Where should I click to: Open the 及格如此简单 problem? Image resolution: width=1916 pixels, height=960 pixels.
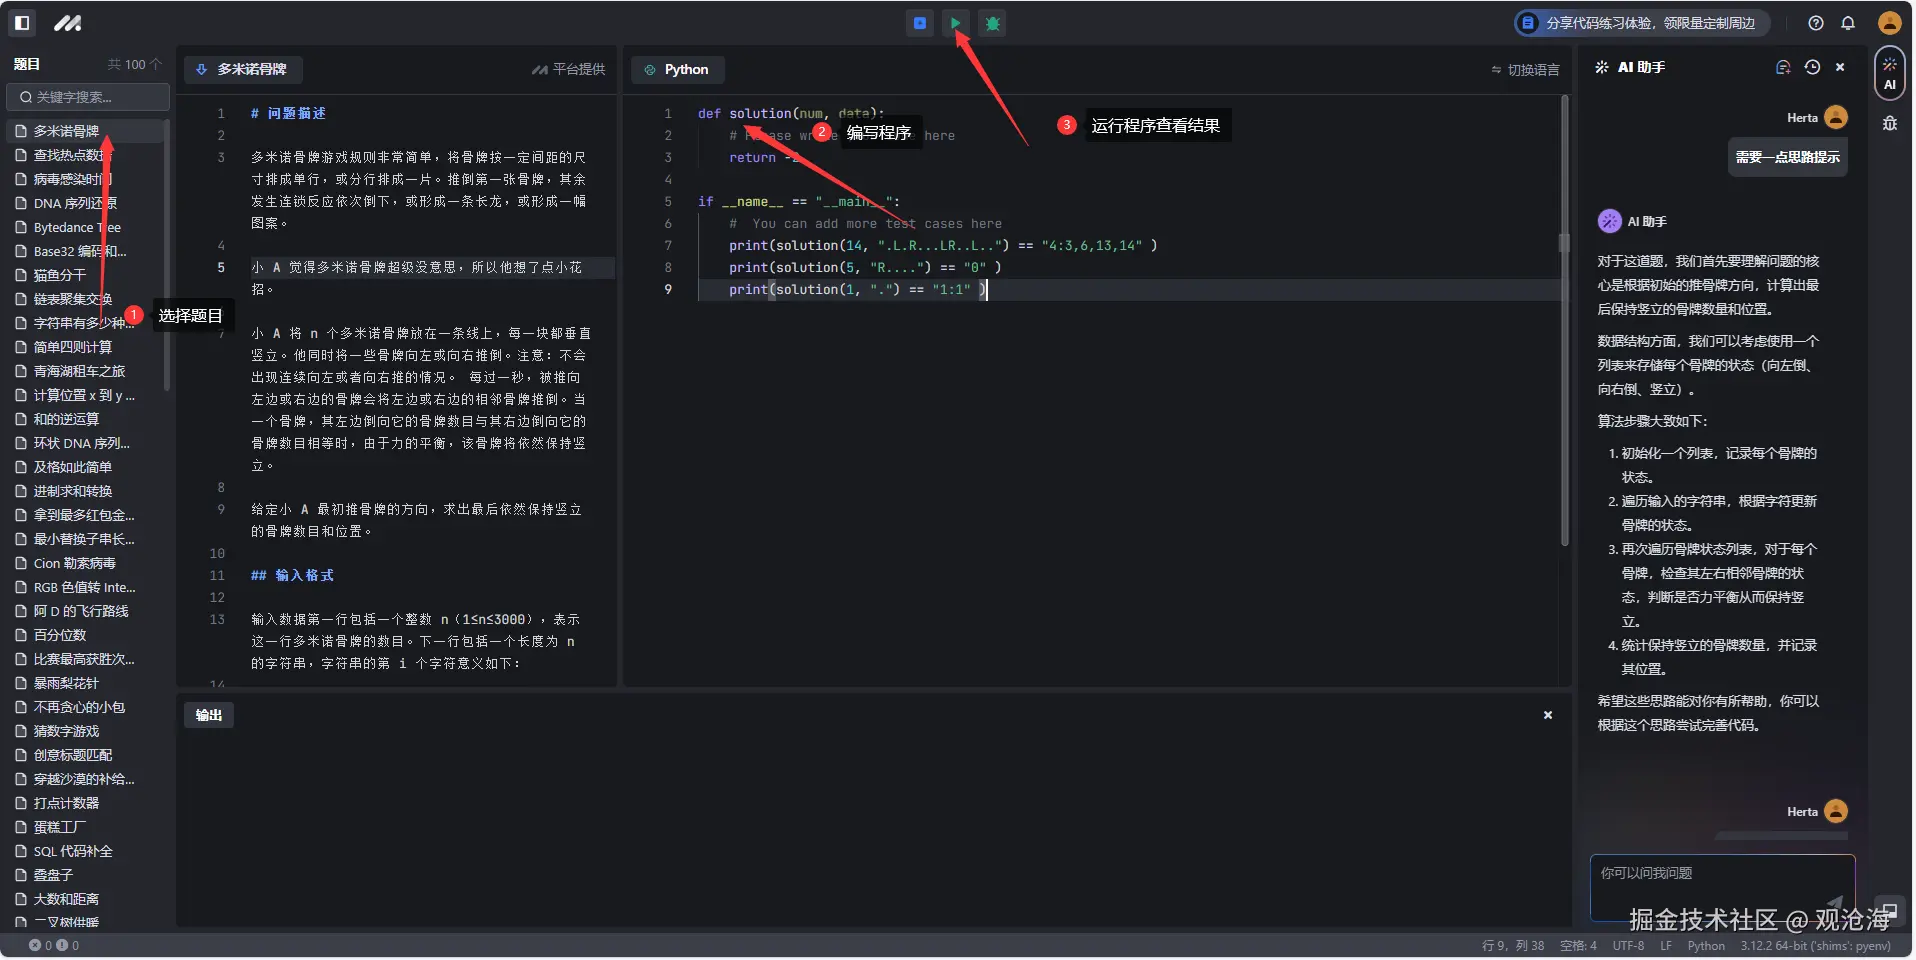(84, 467)
